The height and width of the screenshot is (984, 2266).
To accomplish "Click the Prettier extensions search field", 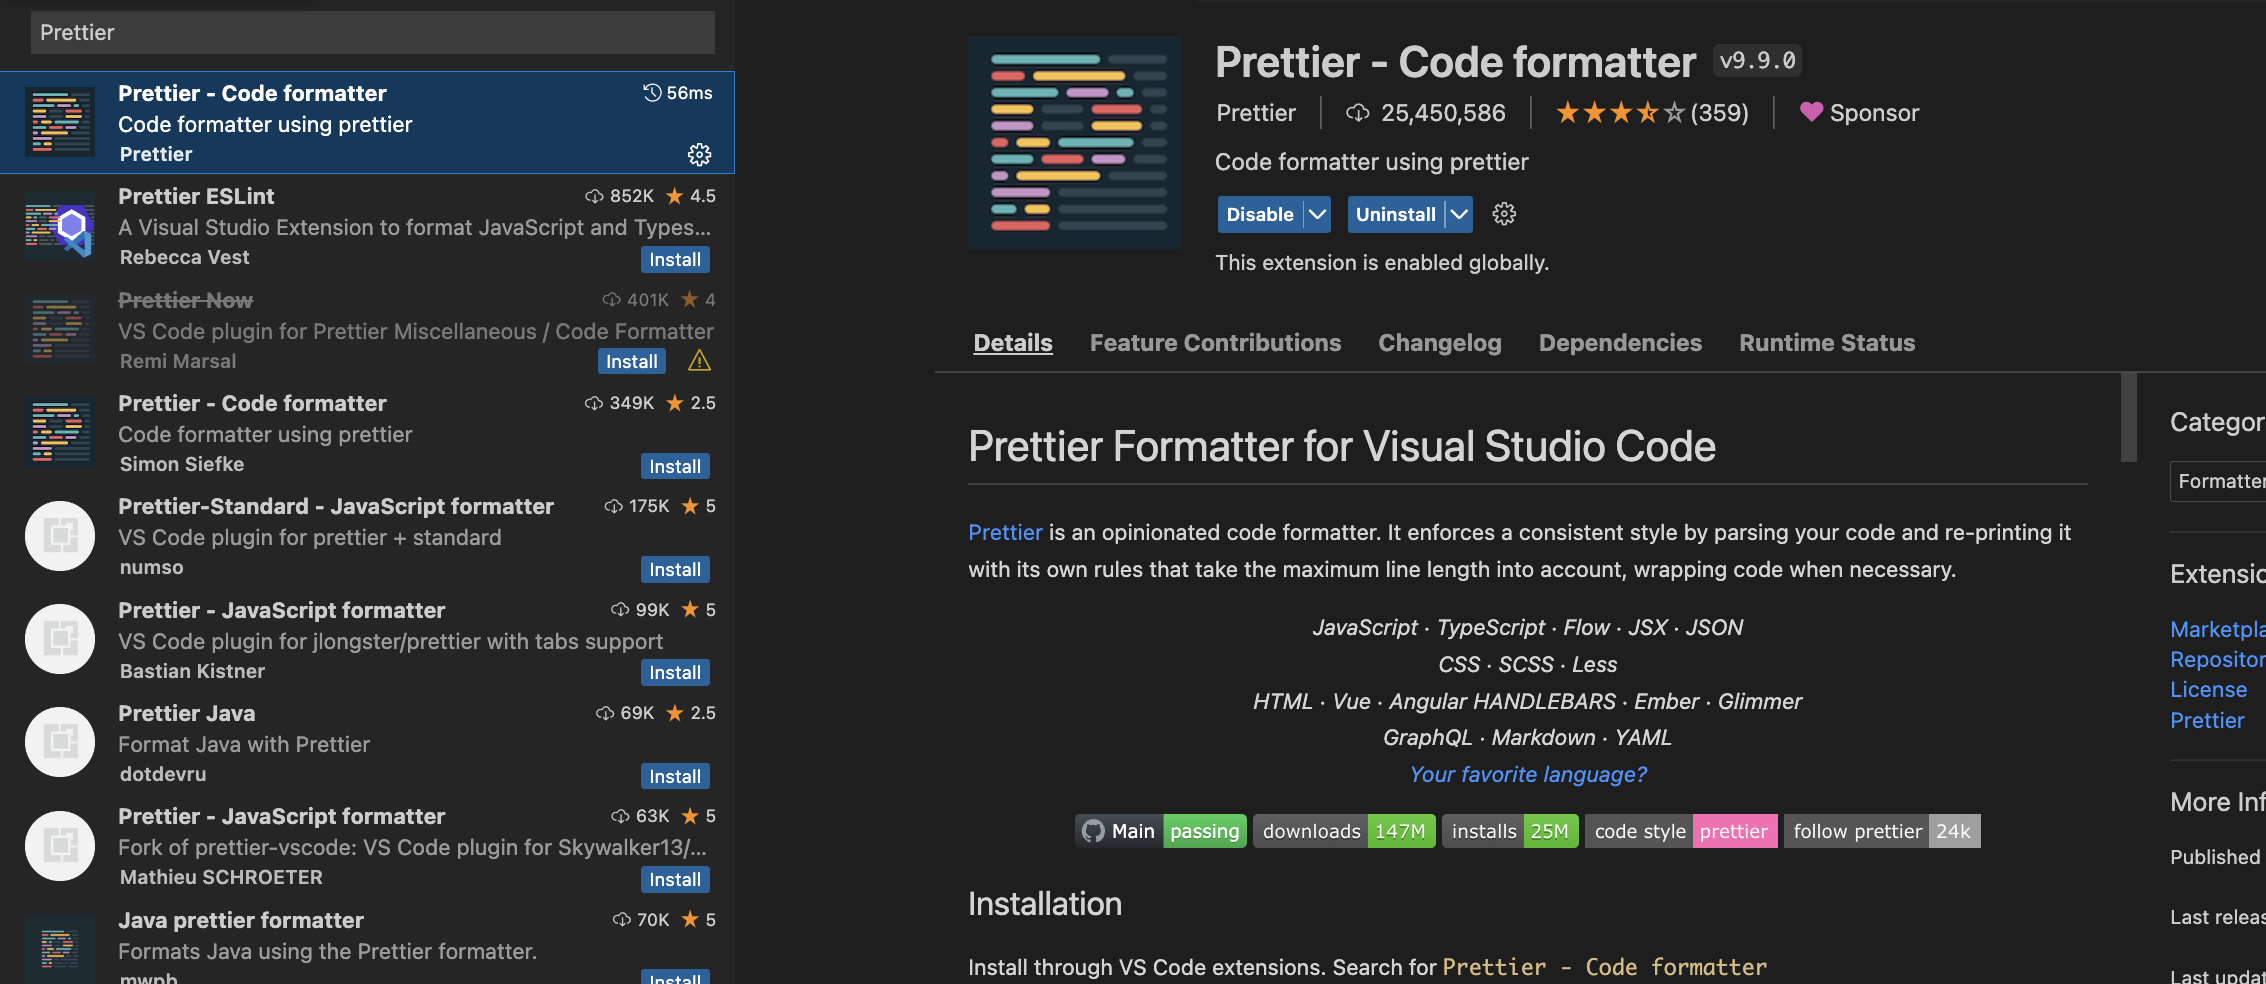I will 372,32.
